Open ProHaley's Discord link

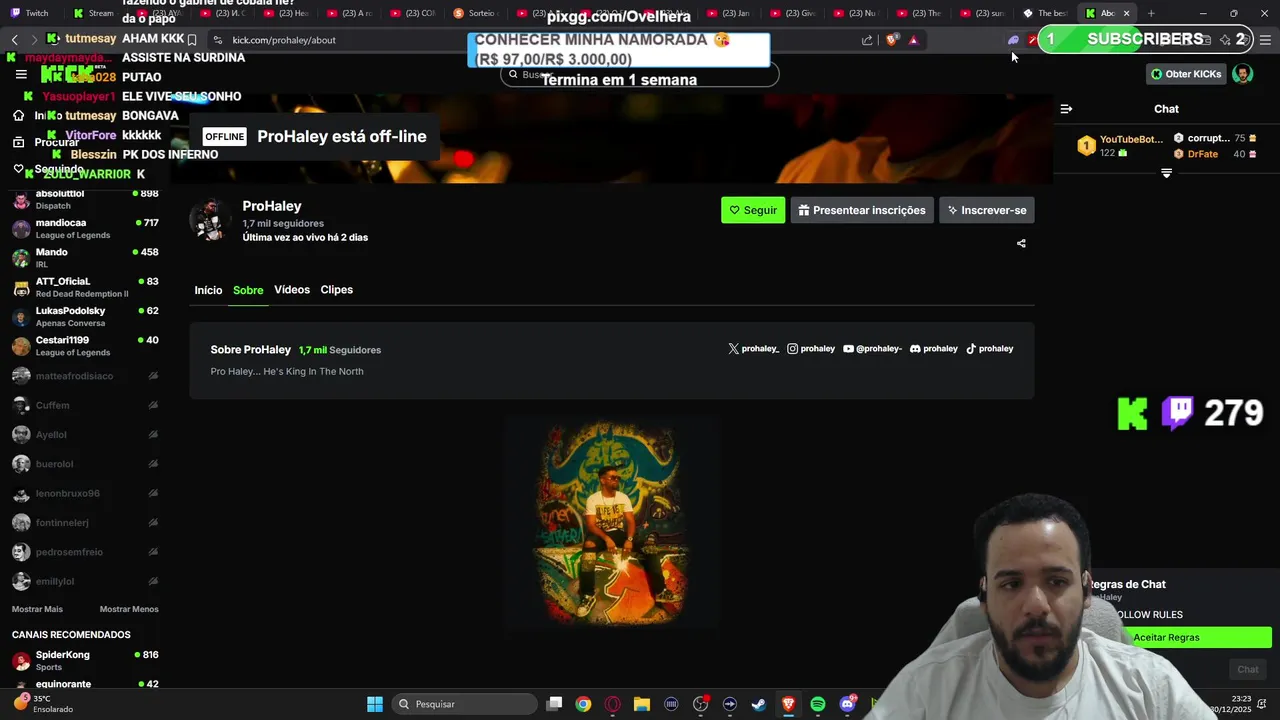934,349
